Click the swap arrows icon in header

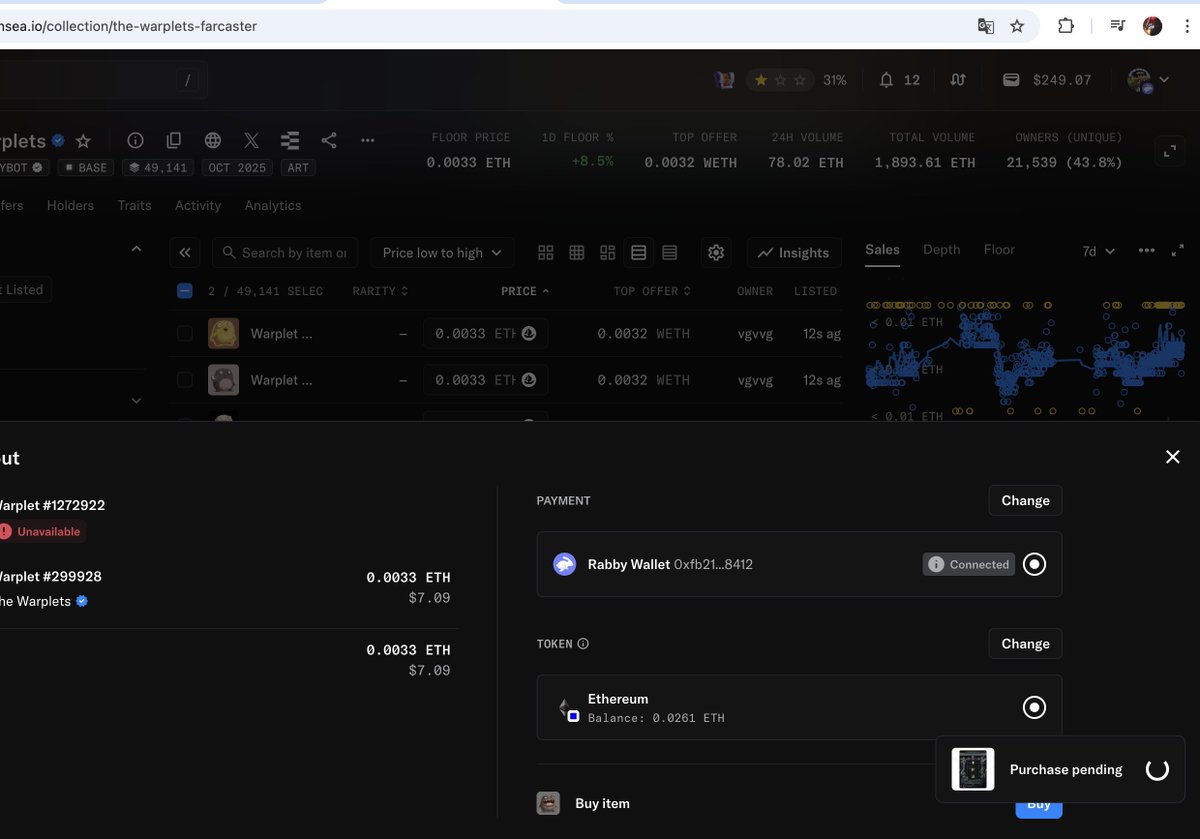(958, 80)
